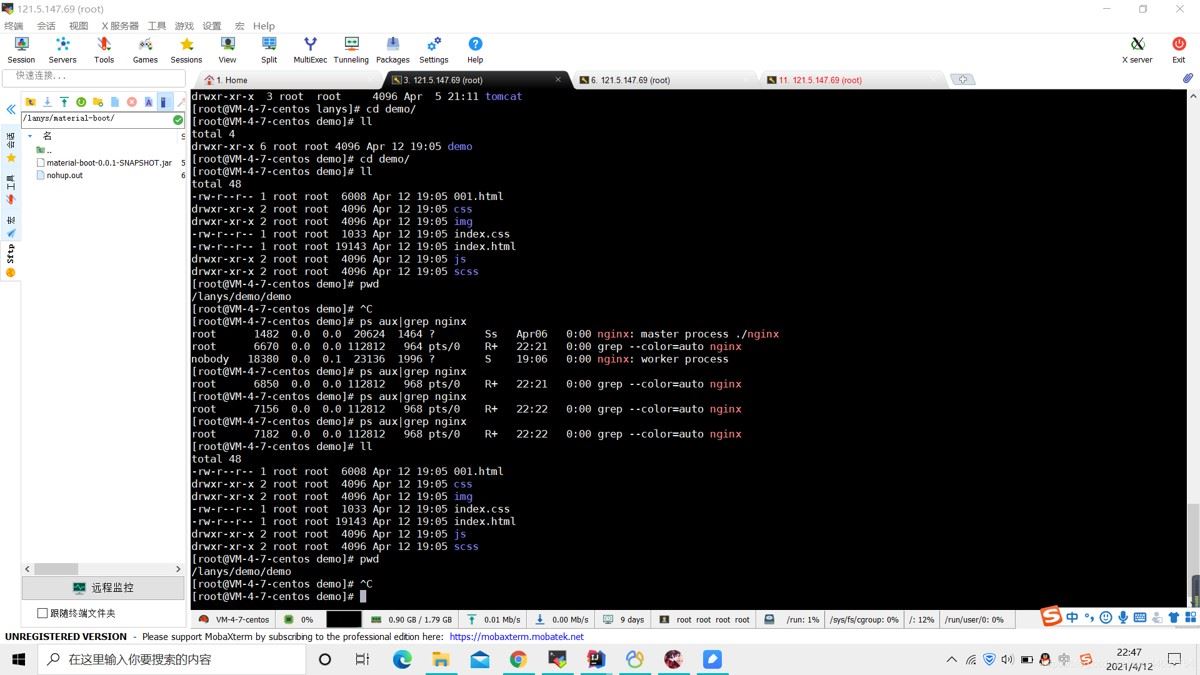Open the Windows Start menu

tap(18, 659)
